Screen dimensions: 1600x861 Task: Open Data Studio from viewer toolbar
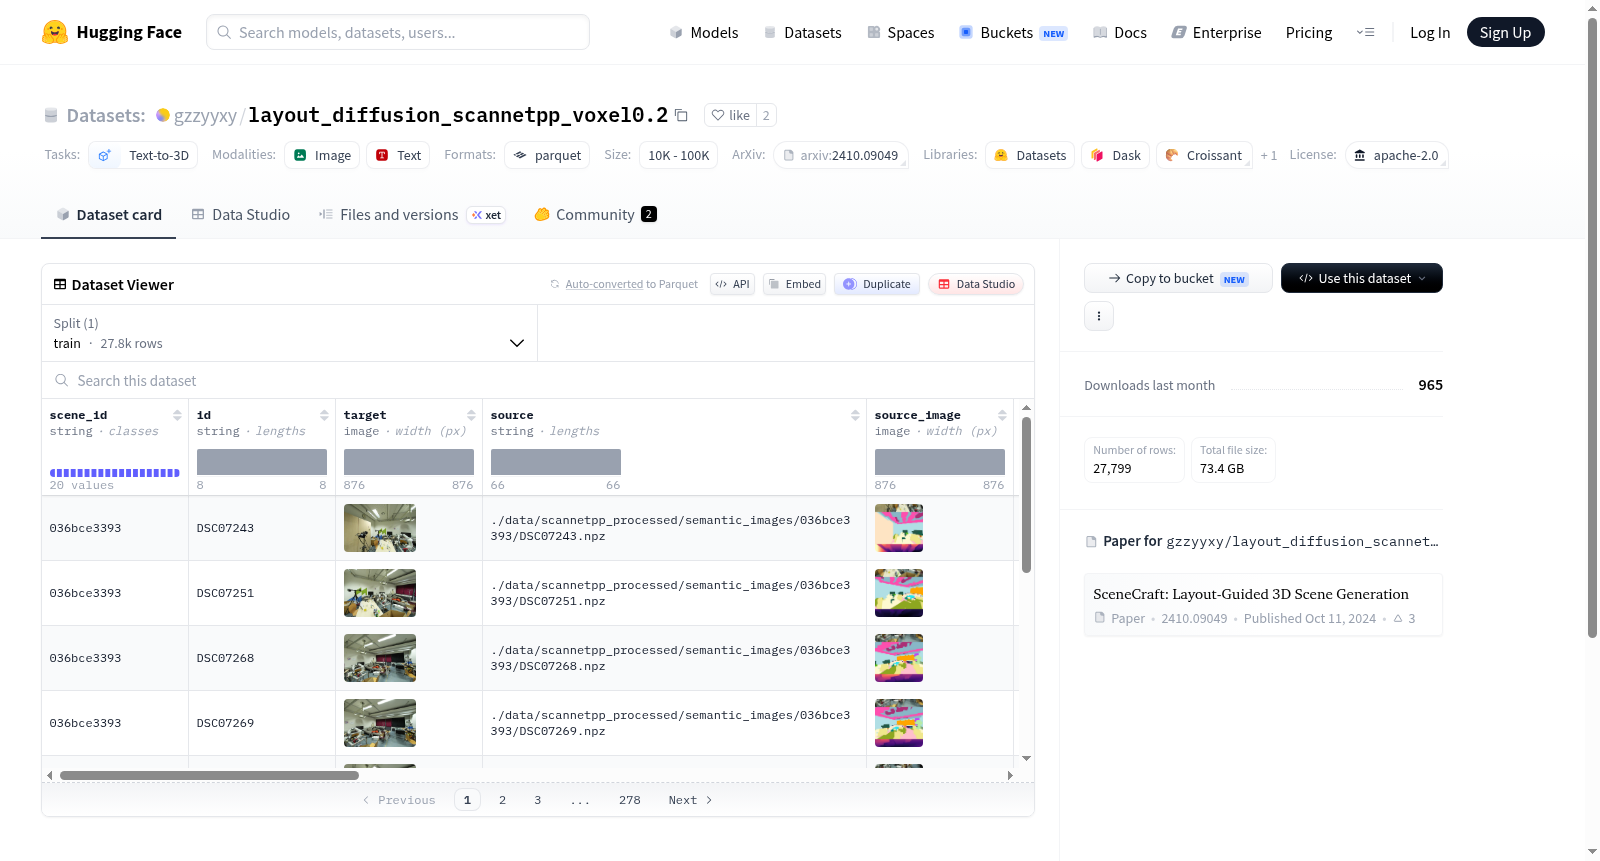pos(976,284)
